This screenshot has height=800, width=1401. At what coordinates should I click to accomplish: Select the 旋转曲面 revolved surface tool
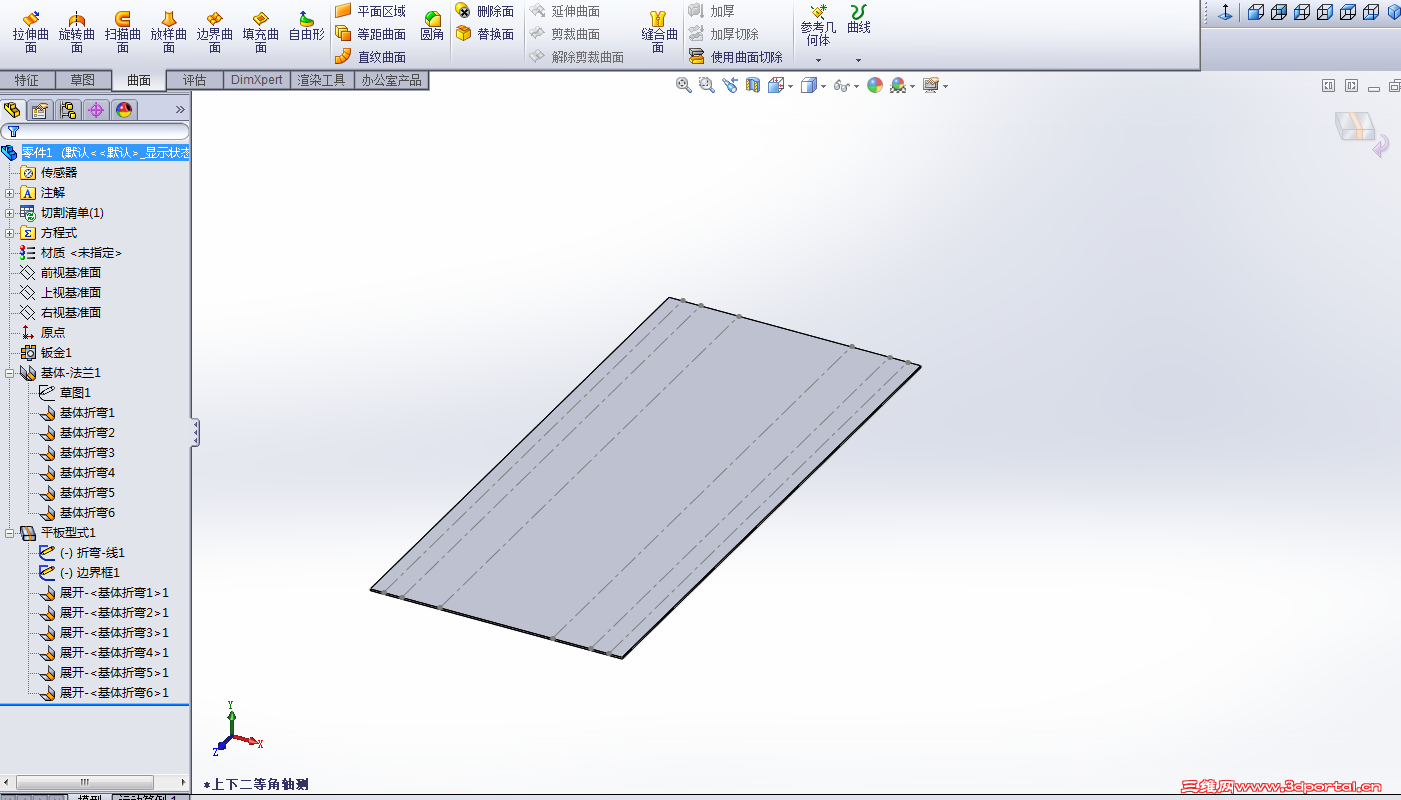pyautogui.click(x=77, y=32)
